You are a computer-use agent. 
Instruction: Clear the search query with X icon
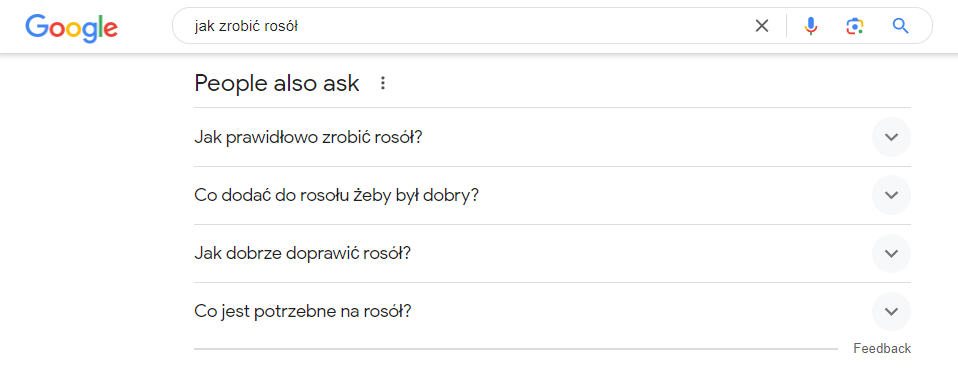pyautogui.click(x=762, y=26)
